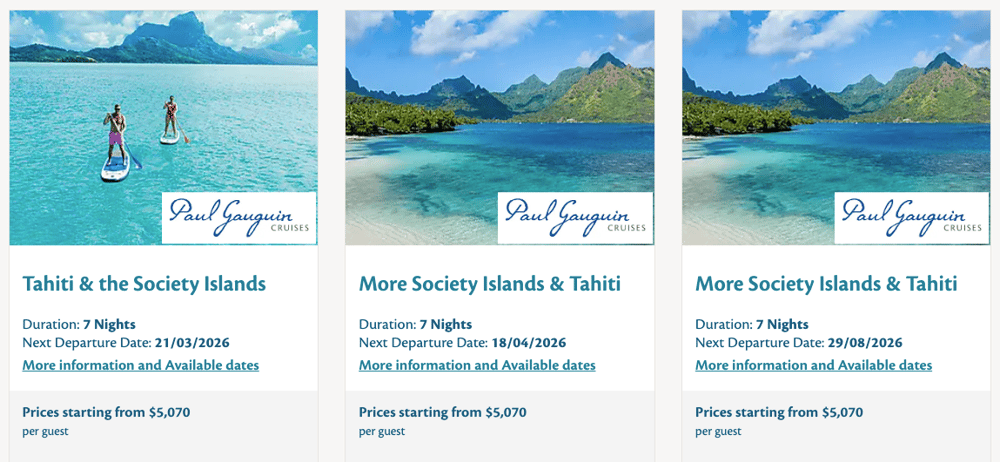Click the 18/04/2026 next departure date
Screen dimensions: 1000x462
(x=529, y=343)
